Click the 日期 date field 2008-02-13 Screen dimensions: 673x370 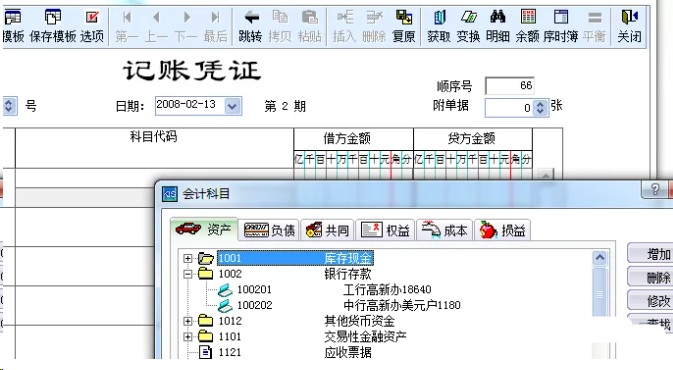[x=190, y=106]
